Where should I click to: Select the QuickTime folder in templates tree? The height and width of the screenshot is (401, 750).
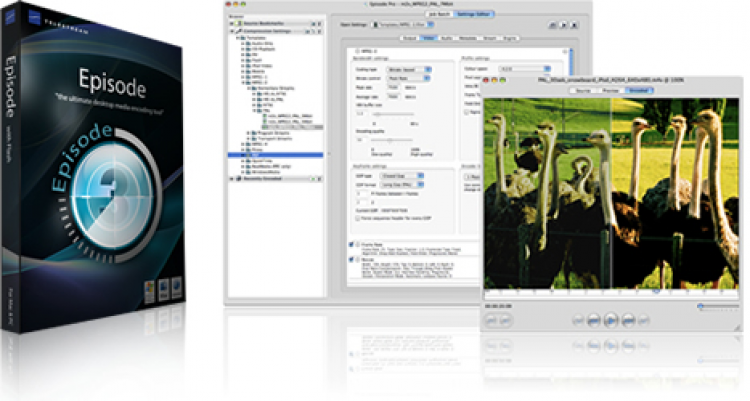(259, 161)
